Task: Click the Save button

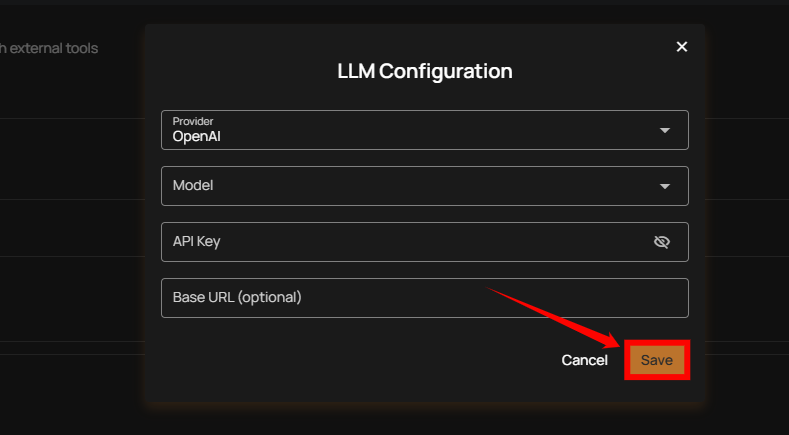Action: tap(657, 360)
